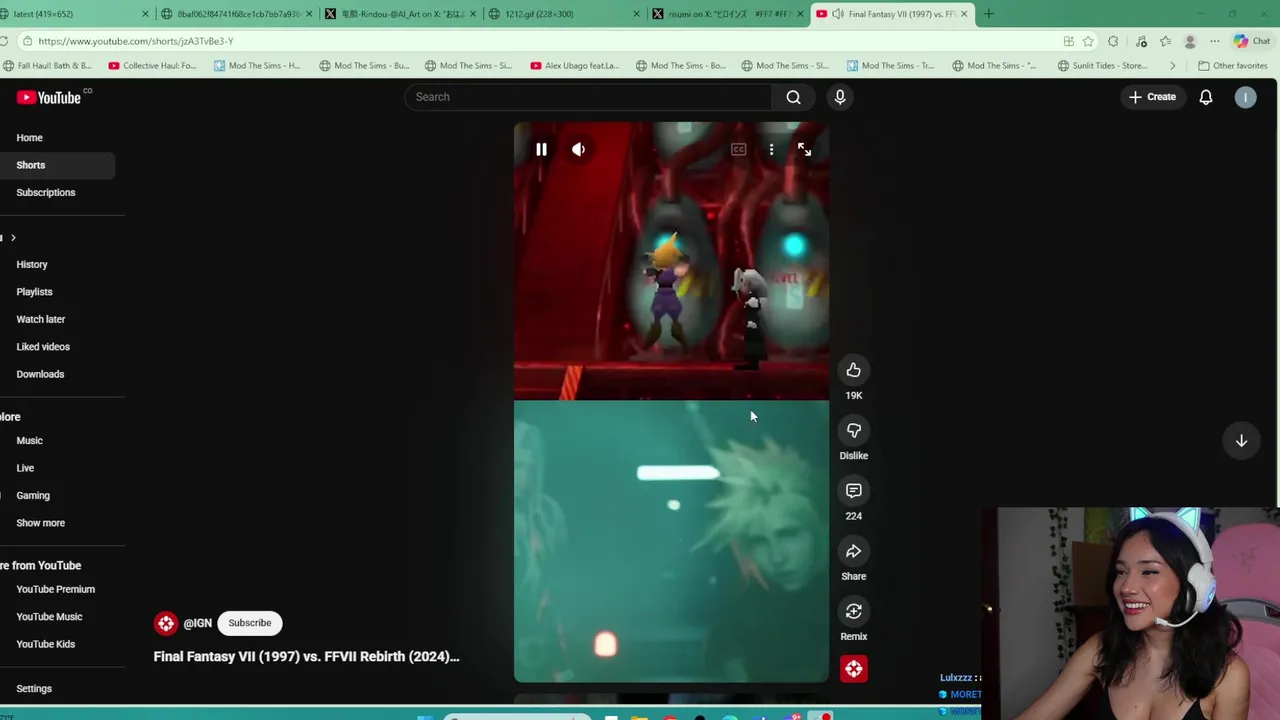Image resolution: width=1280 pixels, height=720 pixels.
Task: Like the Short with 19K likes
Action: point(853,370)
